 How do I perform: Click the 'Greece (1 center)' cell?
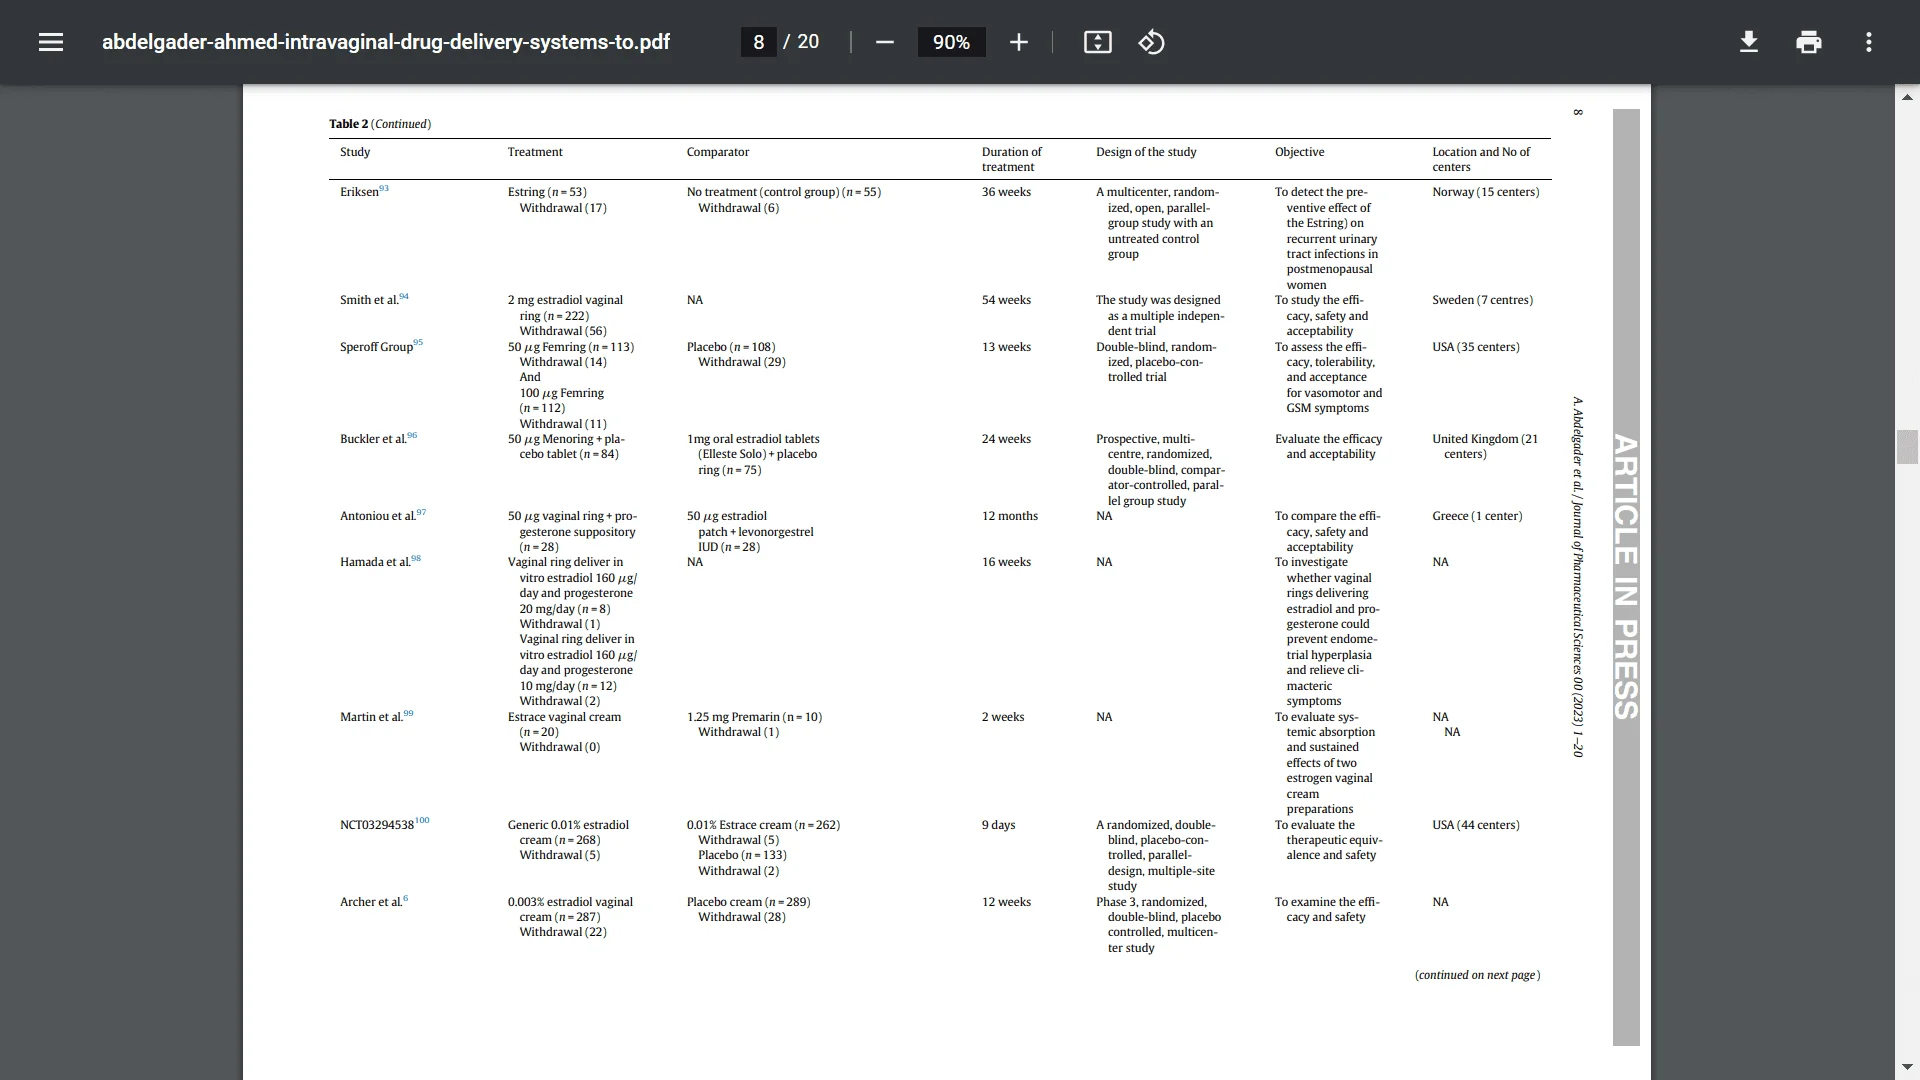point(1477,516)
